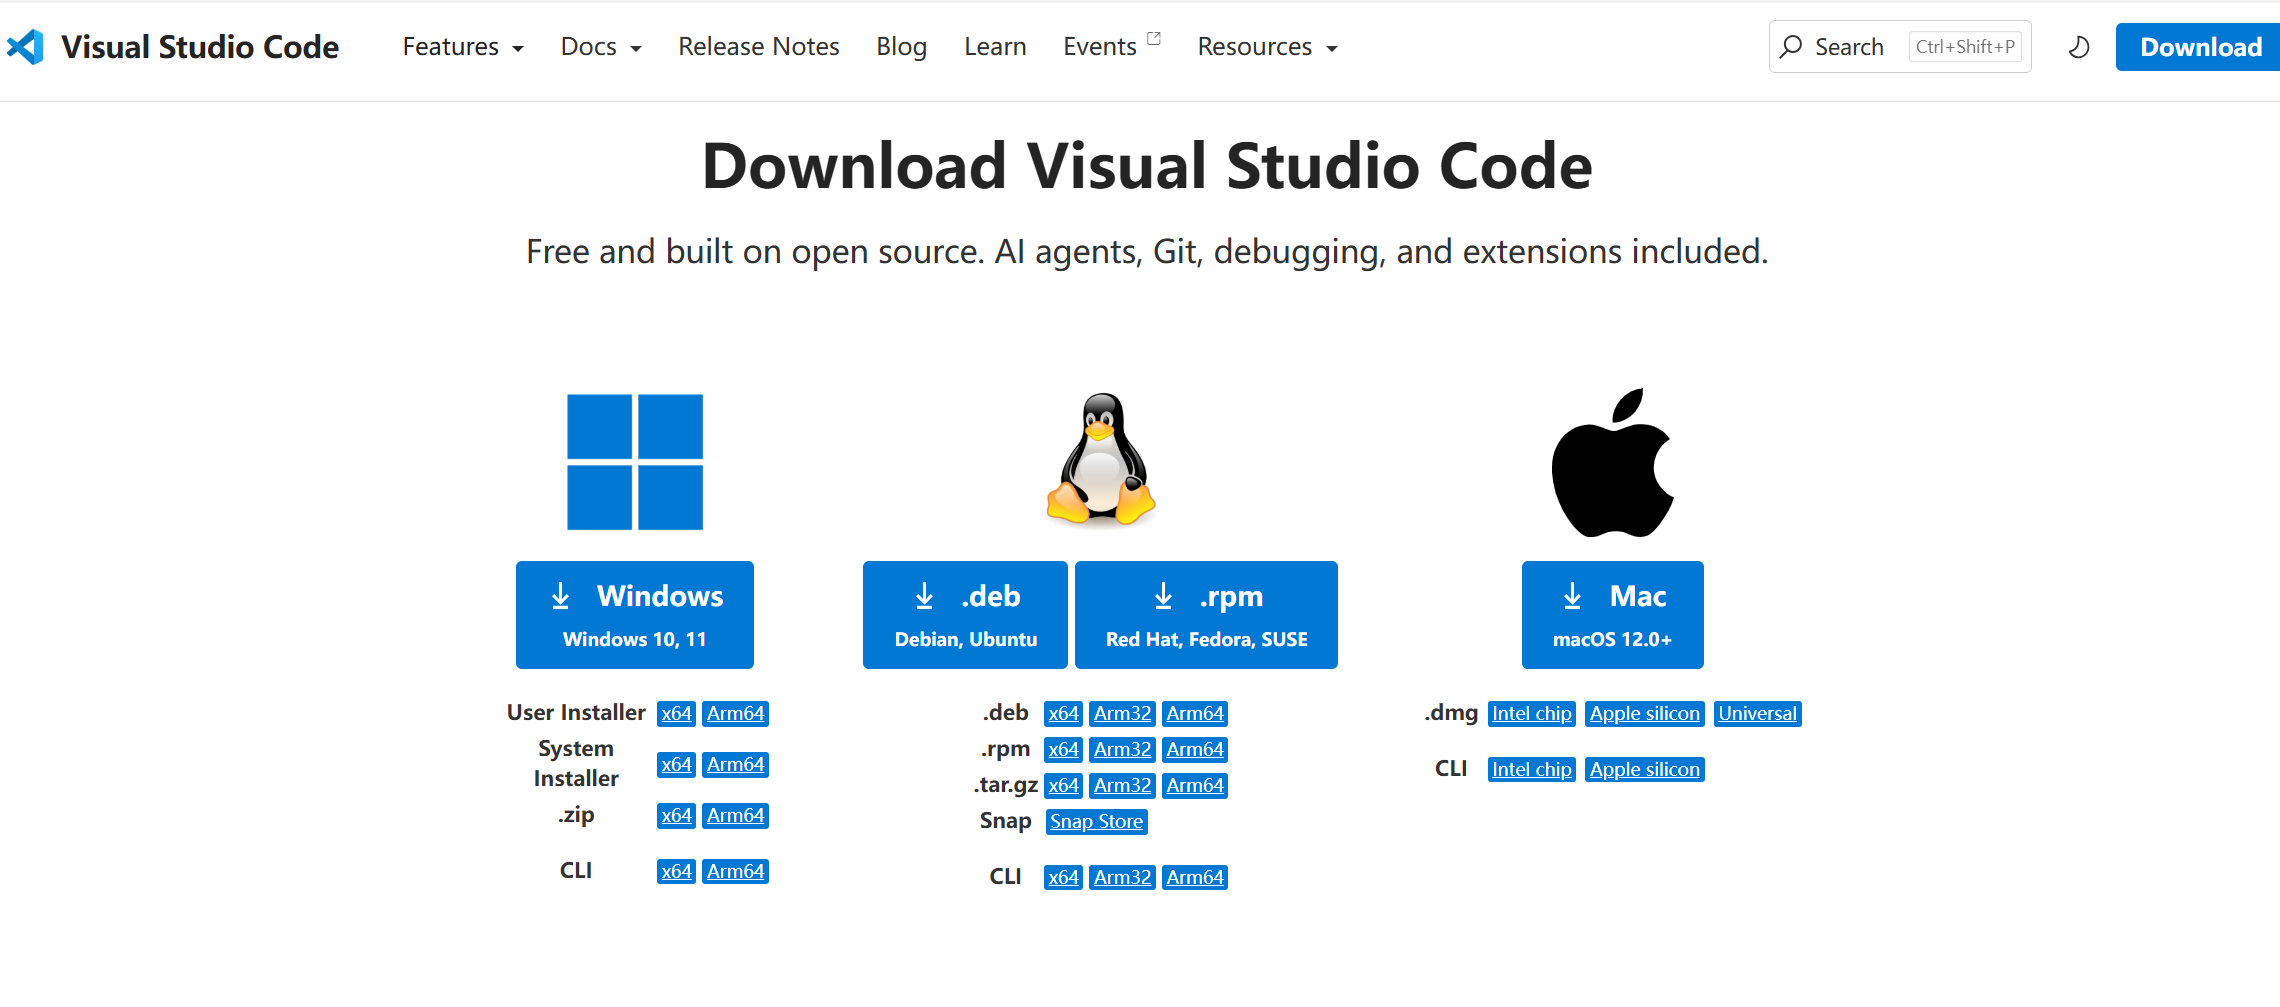The image size is (2280, 1007).
Task: Select Arm64 for Linux .tar.gz row
Action: pos(1195,786)
